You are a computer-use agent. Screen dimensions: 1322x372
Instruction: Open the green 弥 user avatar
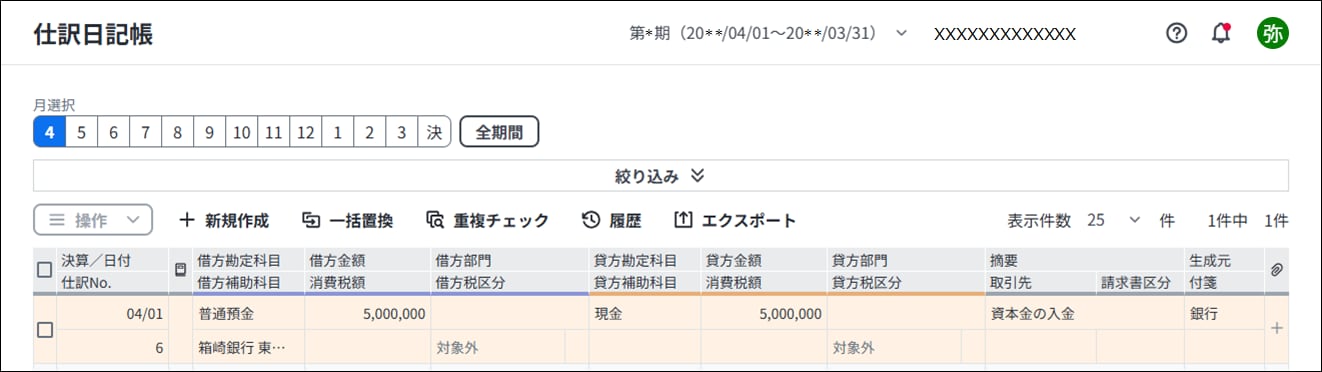point(1272,33)
